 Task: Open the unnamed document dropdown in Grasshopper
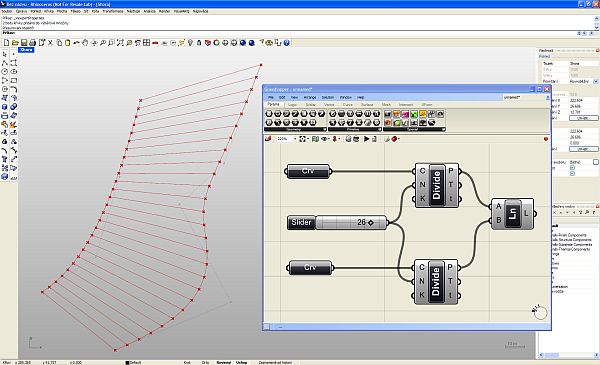tap(527, 98)
